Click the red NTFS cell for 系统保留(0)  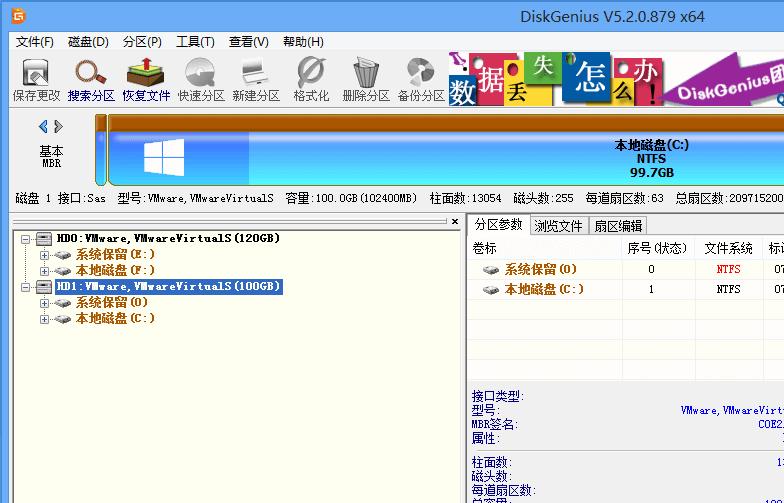click(x=728, y=270)
